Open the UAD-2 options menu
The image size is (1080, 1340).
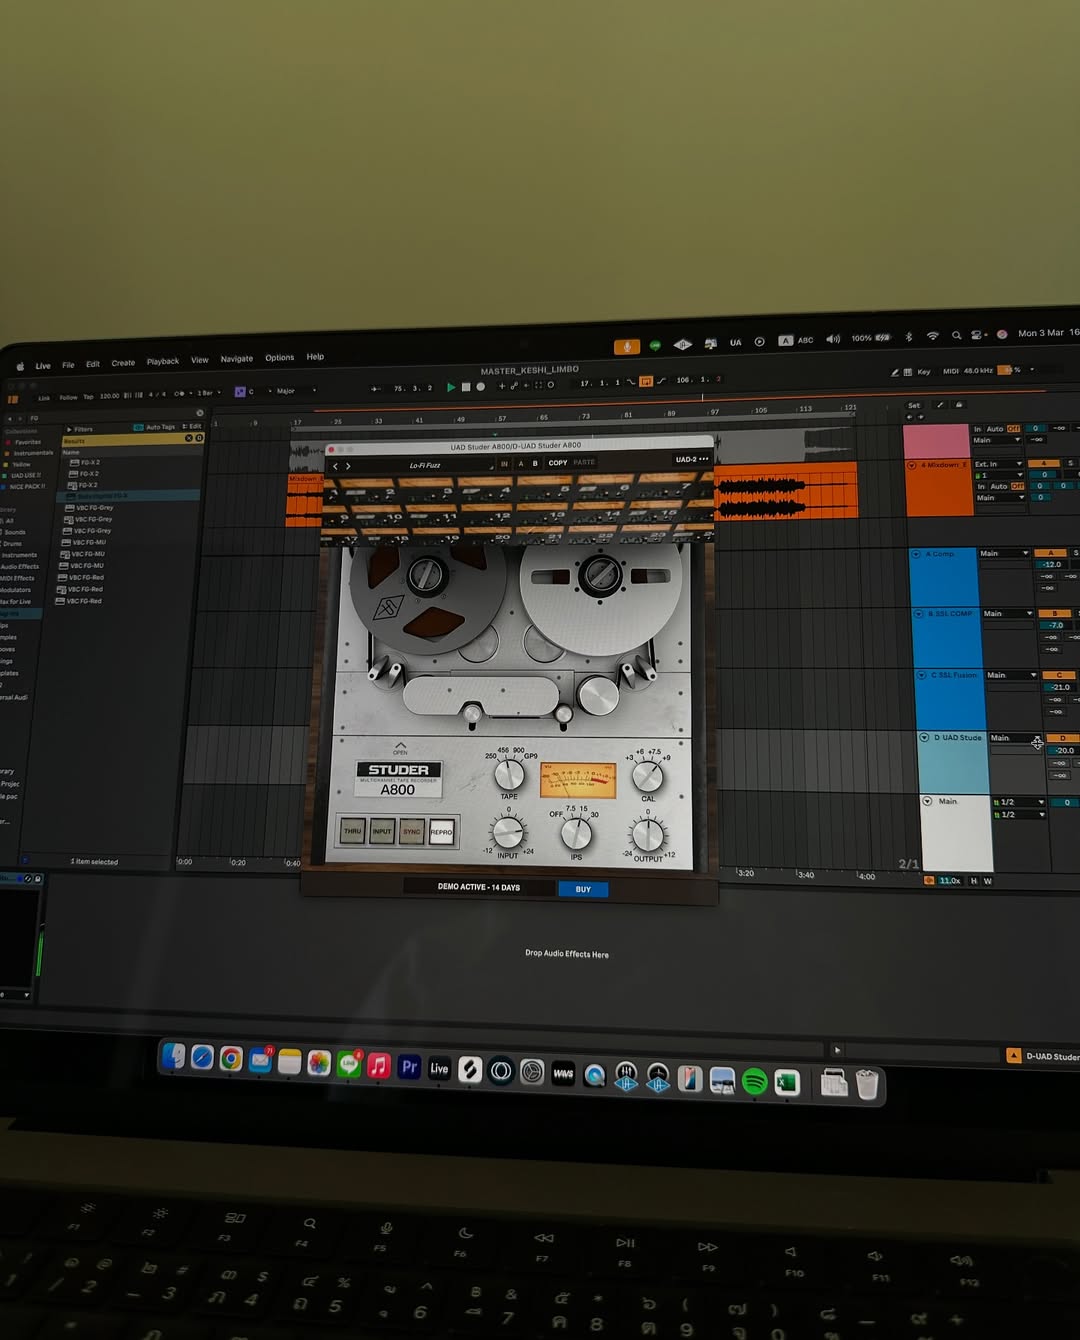pyautogui.click(x=691, y=459)
